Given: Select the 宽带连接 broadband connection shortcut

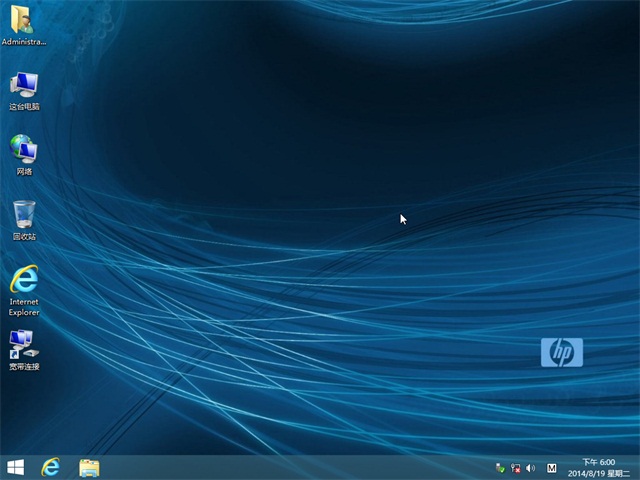Looking at the screenshot, I should coord(24,344).
